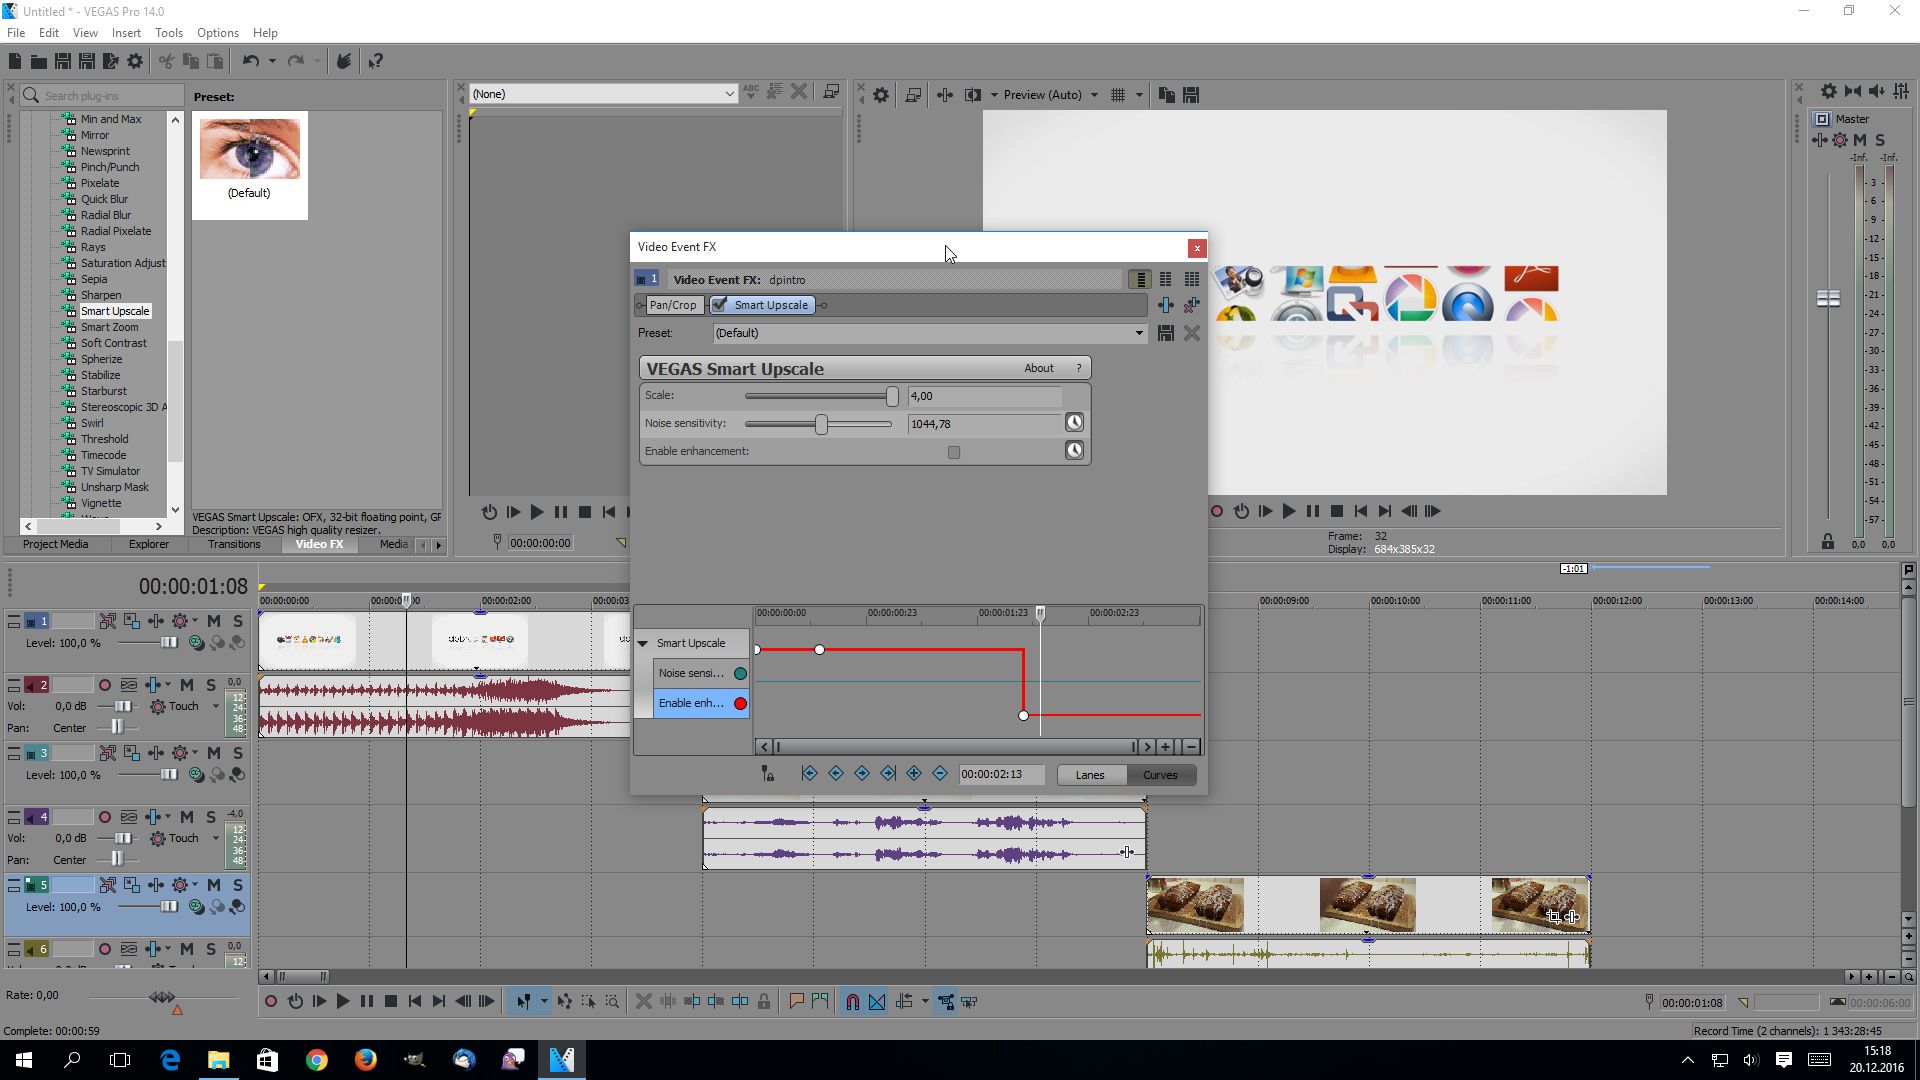1920x1080 pixels.
Task: Click Record button in main transport bar
Action: (270, 1001)
